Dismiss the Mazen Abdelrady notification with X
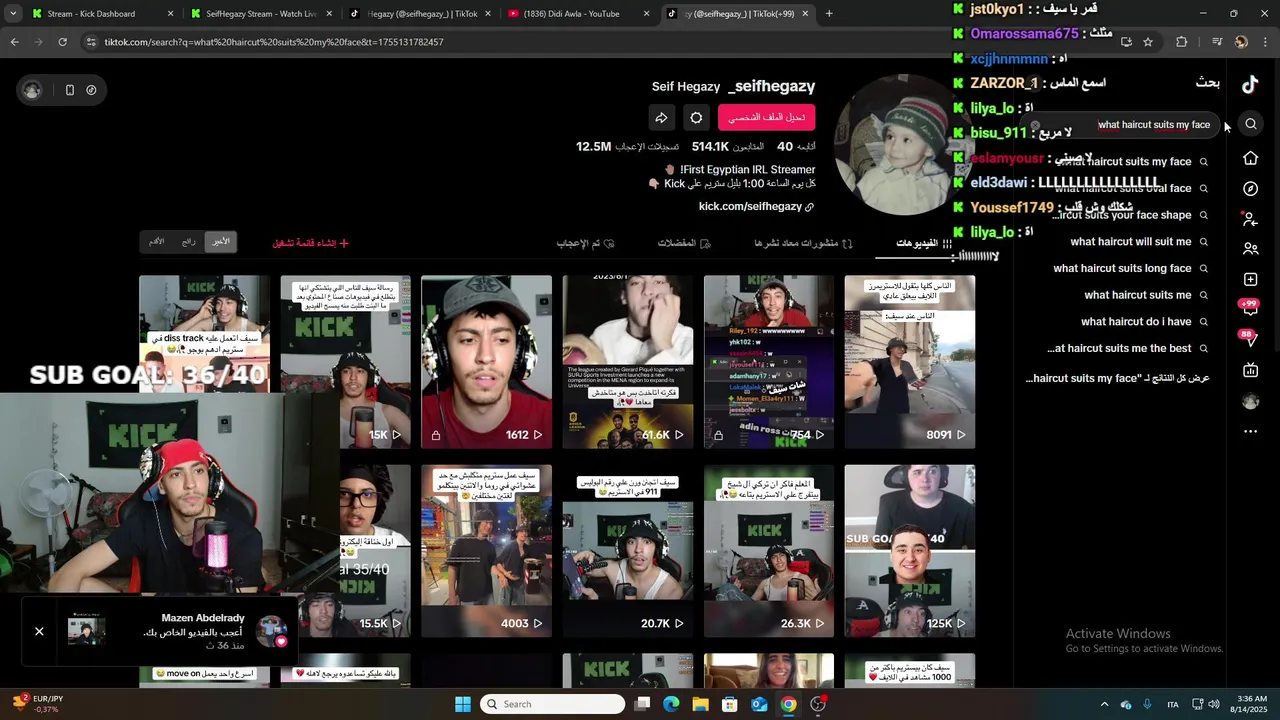1280x720 pixels. pos(39,631)
